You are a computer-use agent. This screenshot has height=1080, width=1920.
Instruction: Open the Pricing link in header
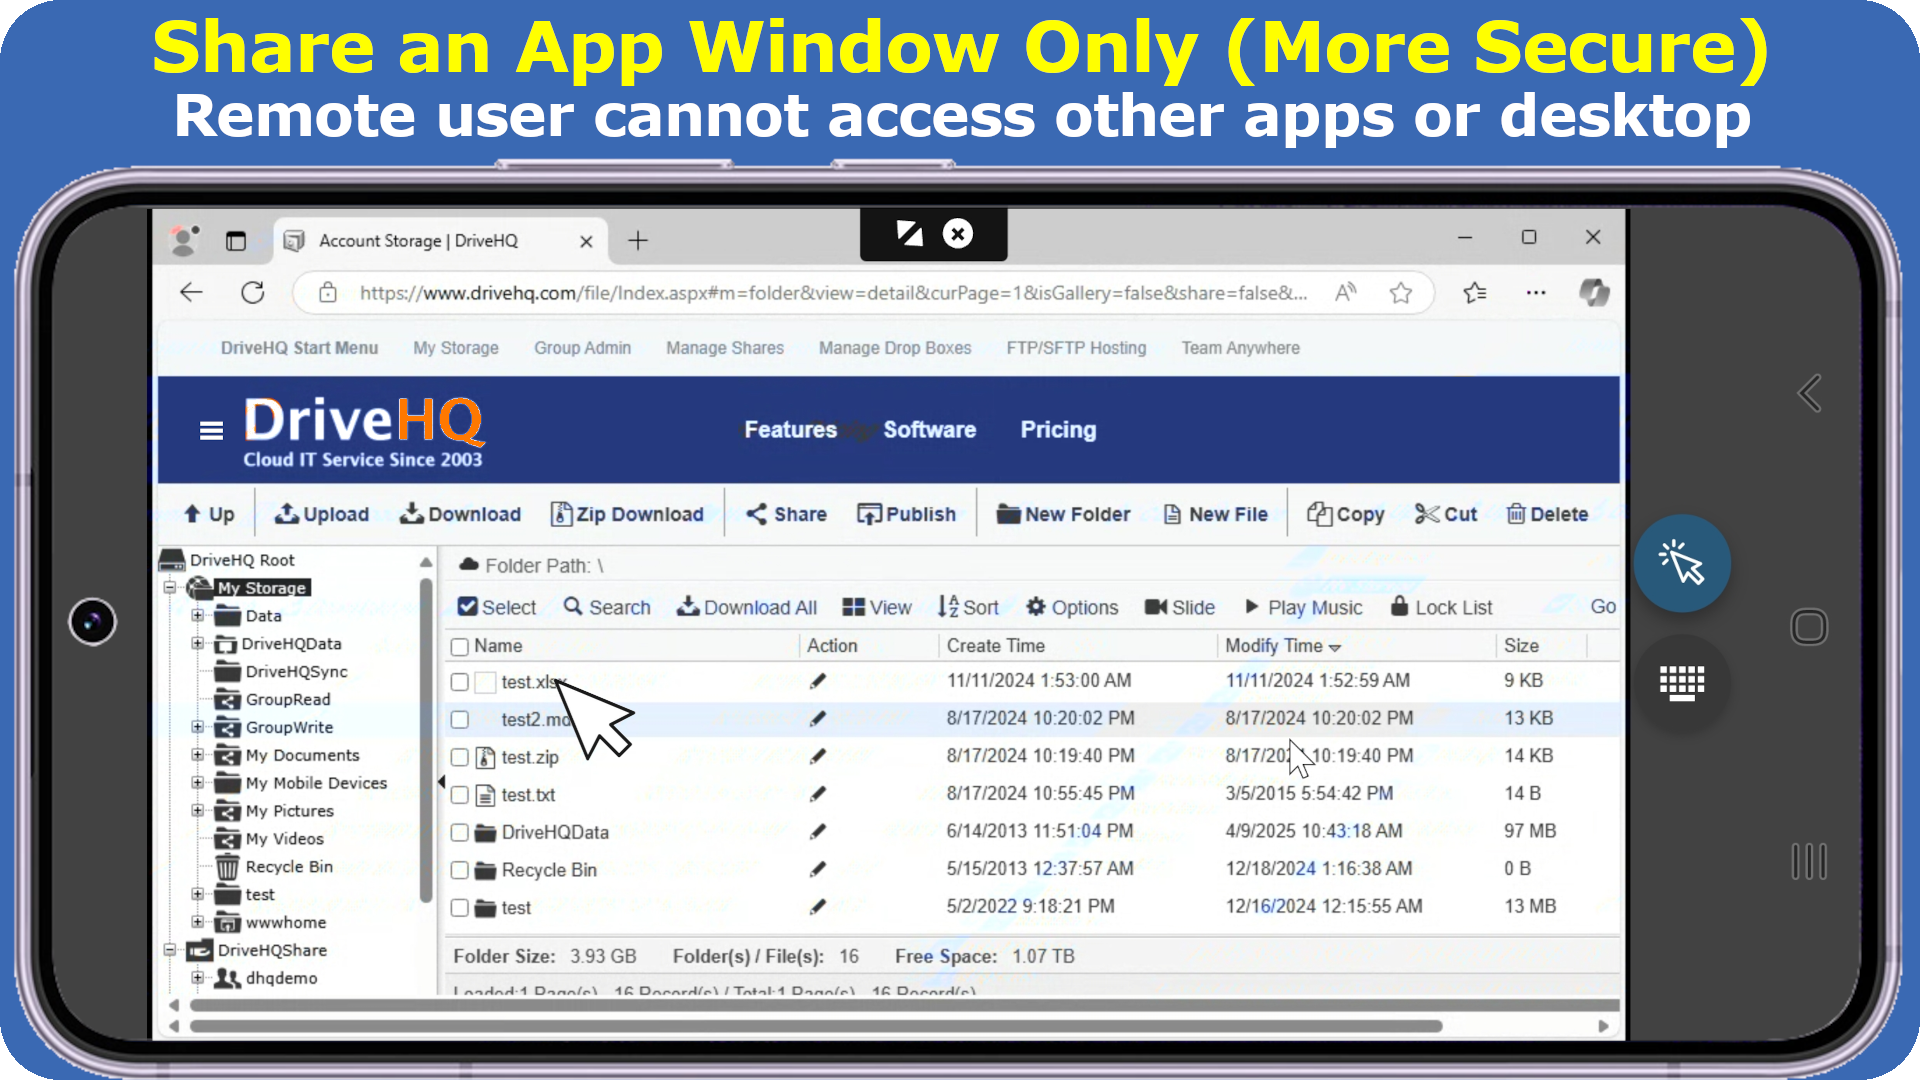coord(1058,430)
